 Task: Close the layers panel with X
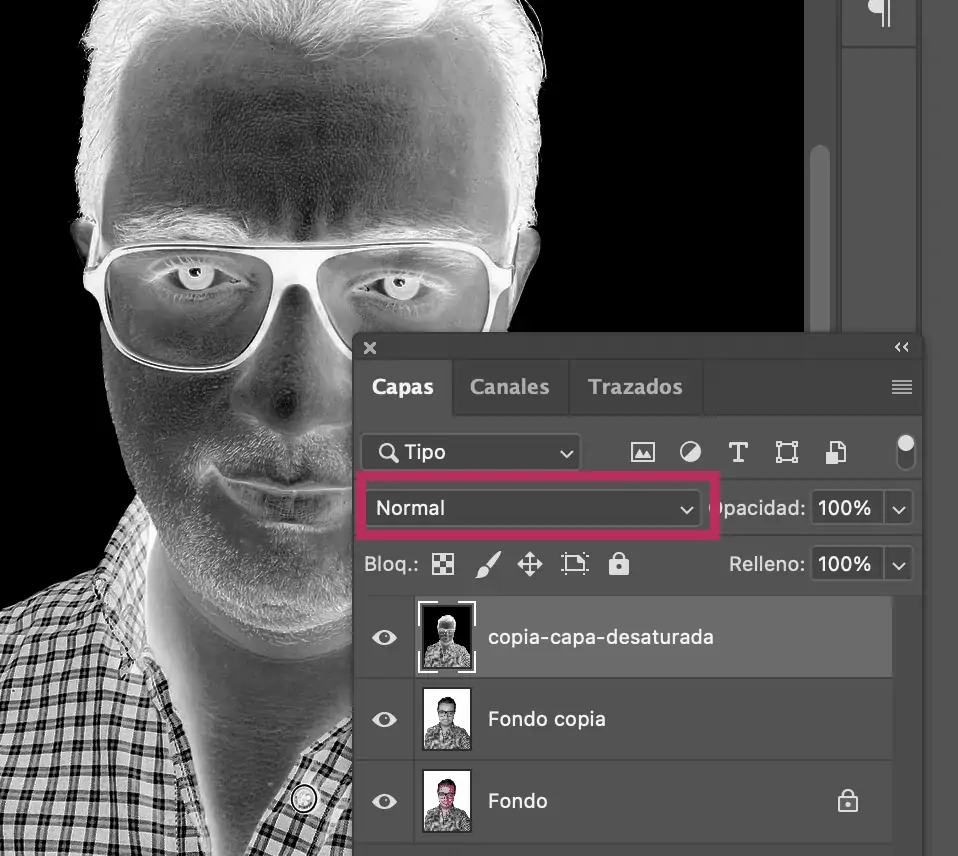point(370,348)
